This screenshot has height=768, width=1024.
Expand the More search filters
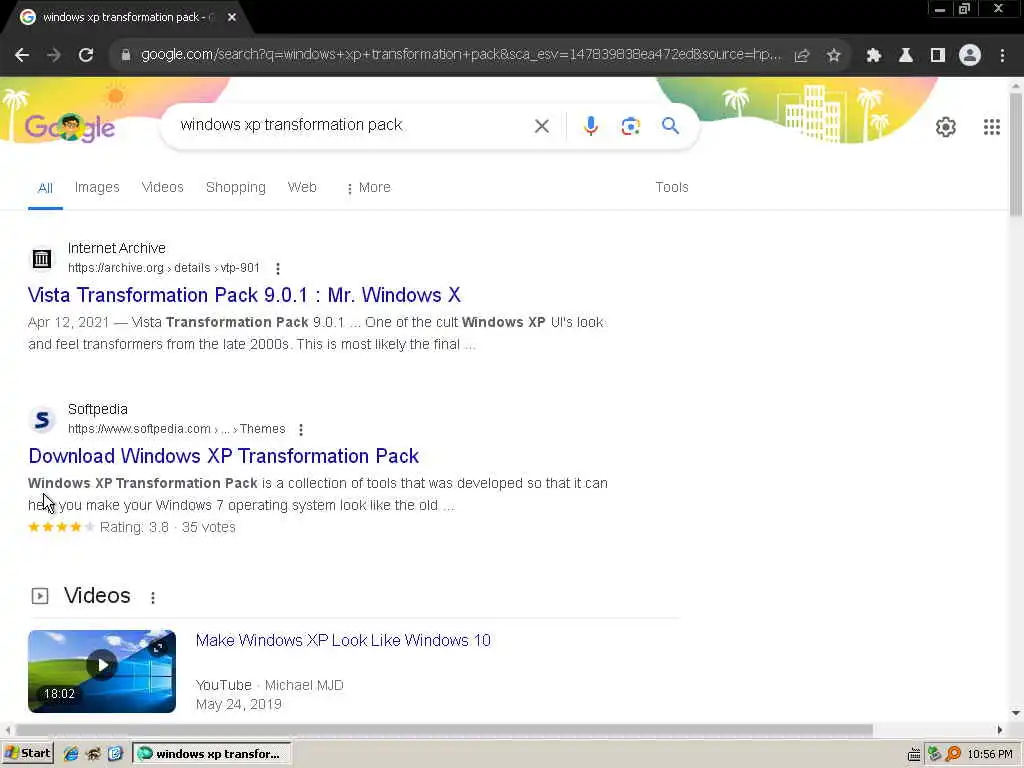pos(368,187)
